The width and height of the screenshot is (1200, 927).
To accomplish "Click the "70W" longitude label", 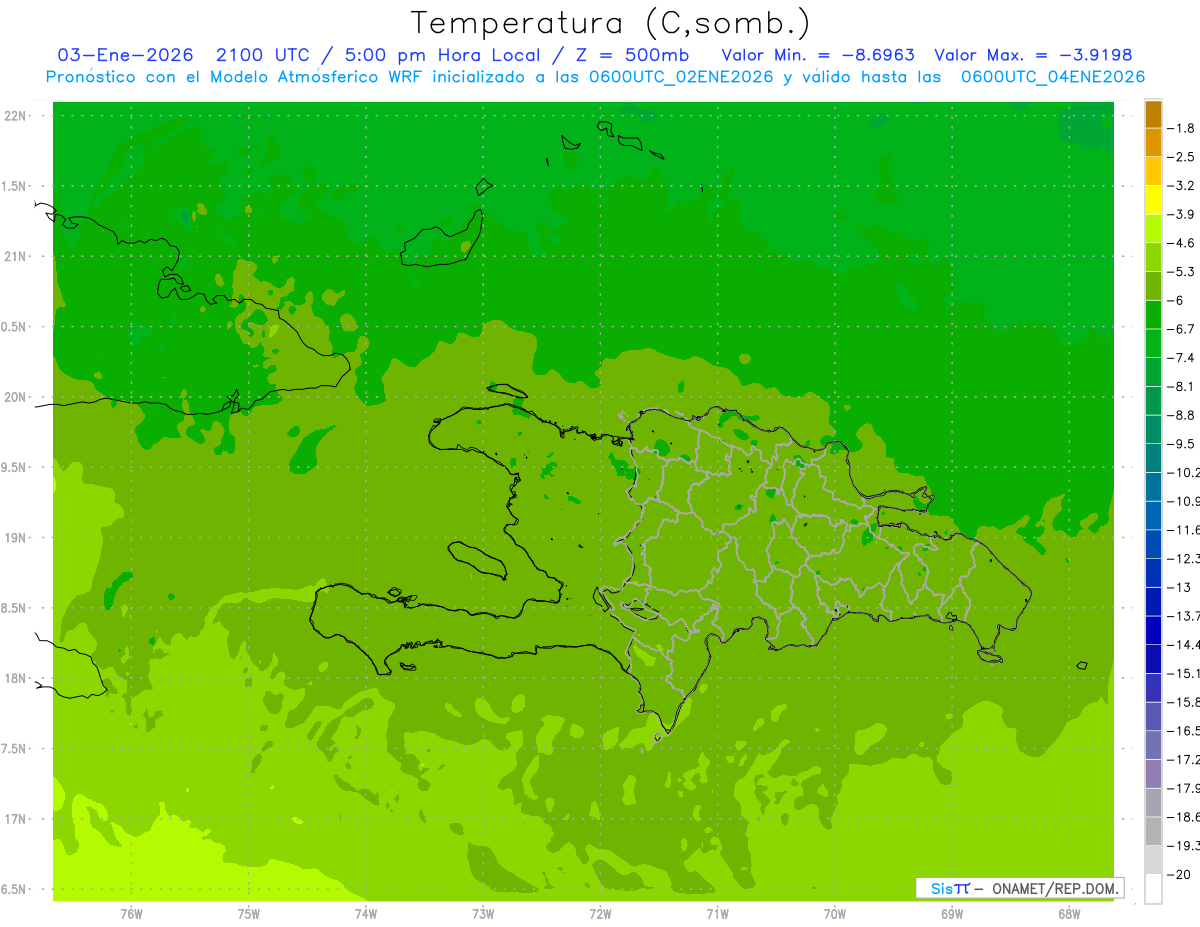I will 835,915.
